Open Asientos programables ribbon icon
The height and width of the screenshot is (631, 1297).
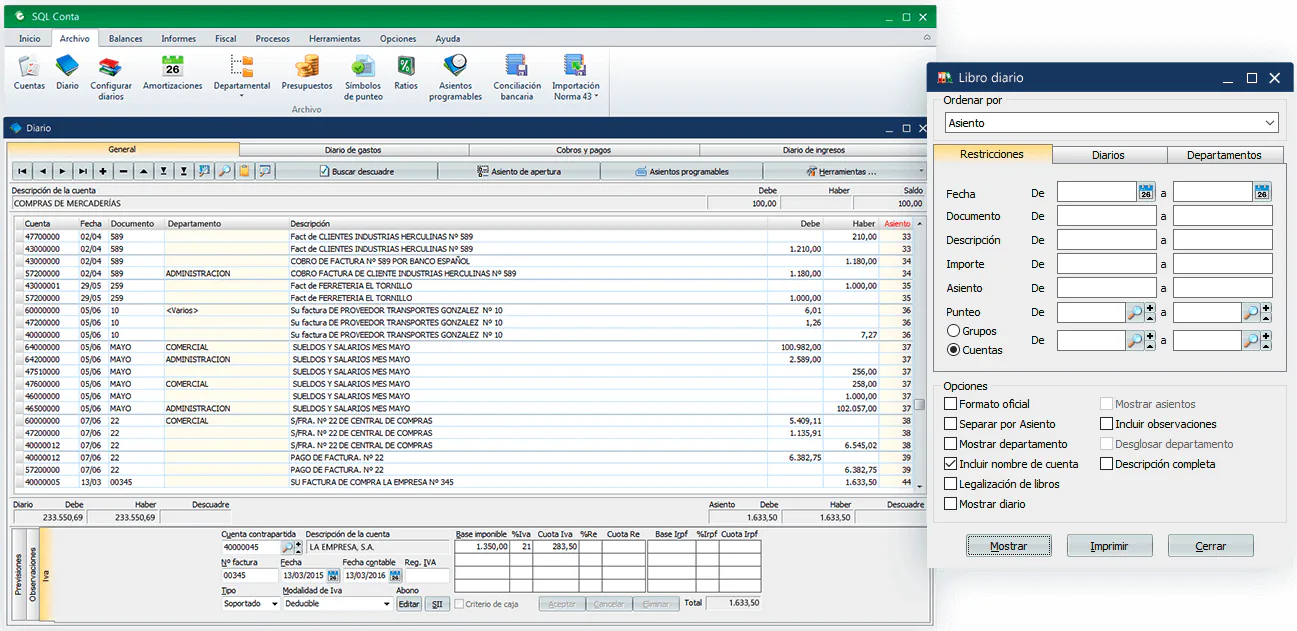(x=455, y=78)
